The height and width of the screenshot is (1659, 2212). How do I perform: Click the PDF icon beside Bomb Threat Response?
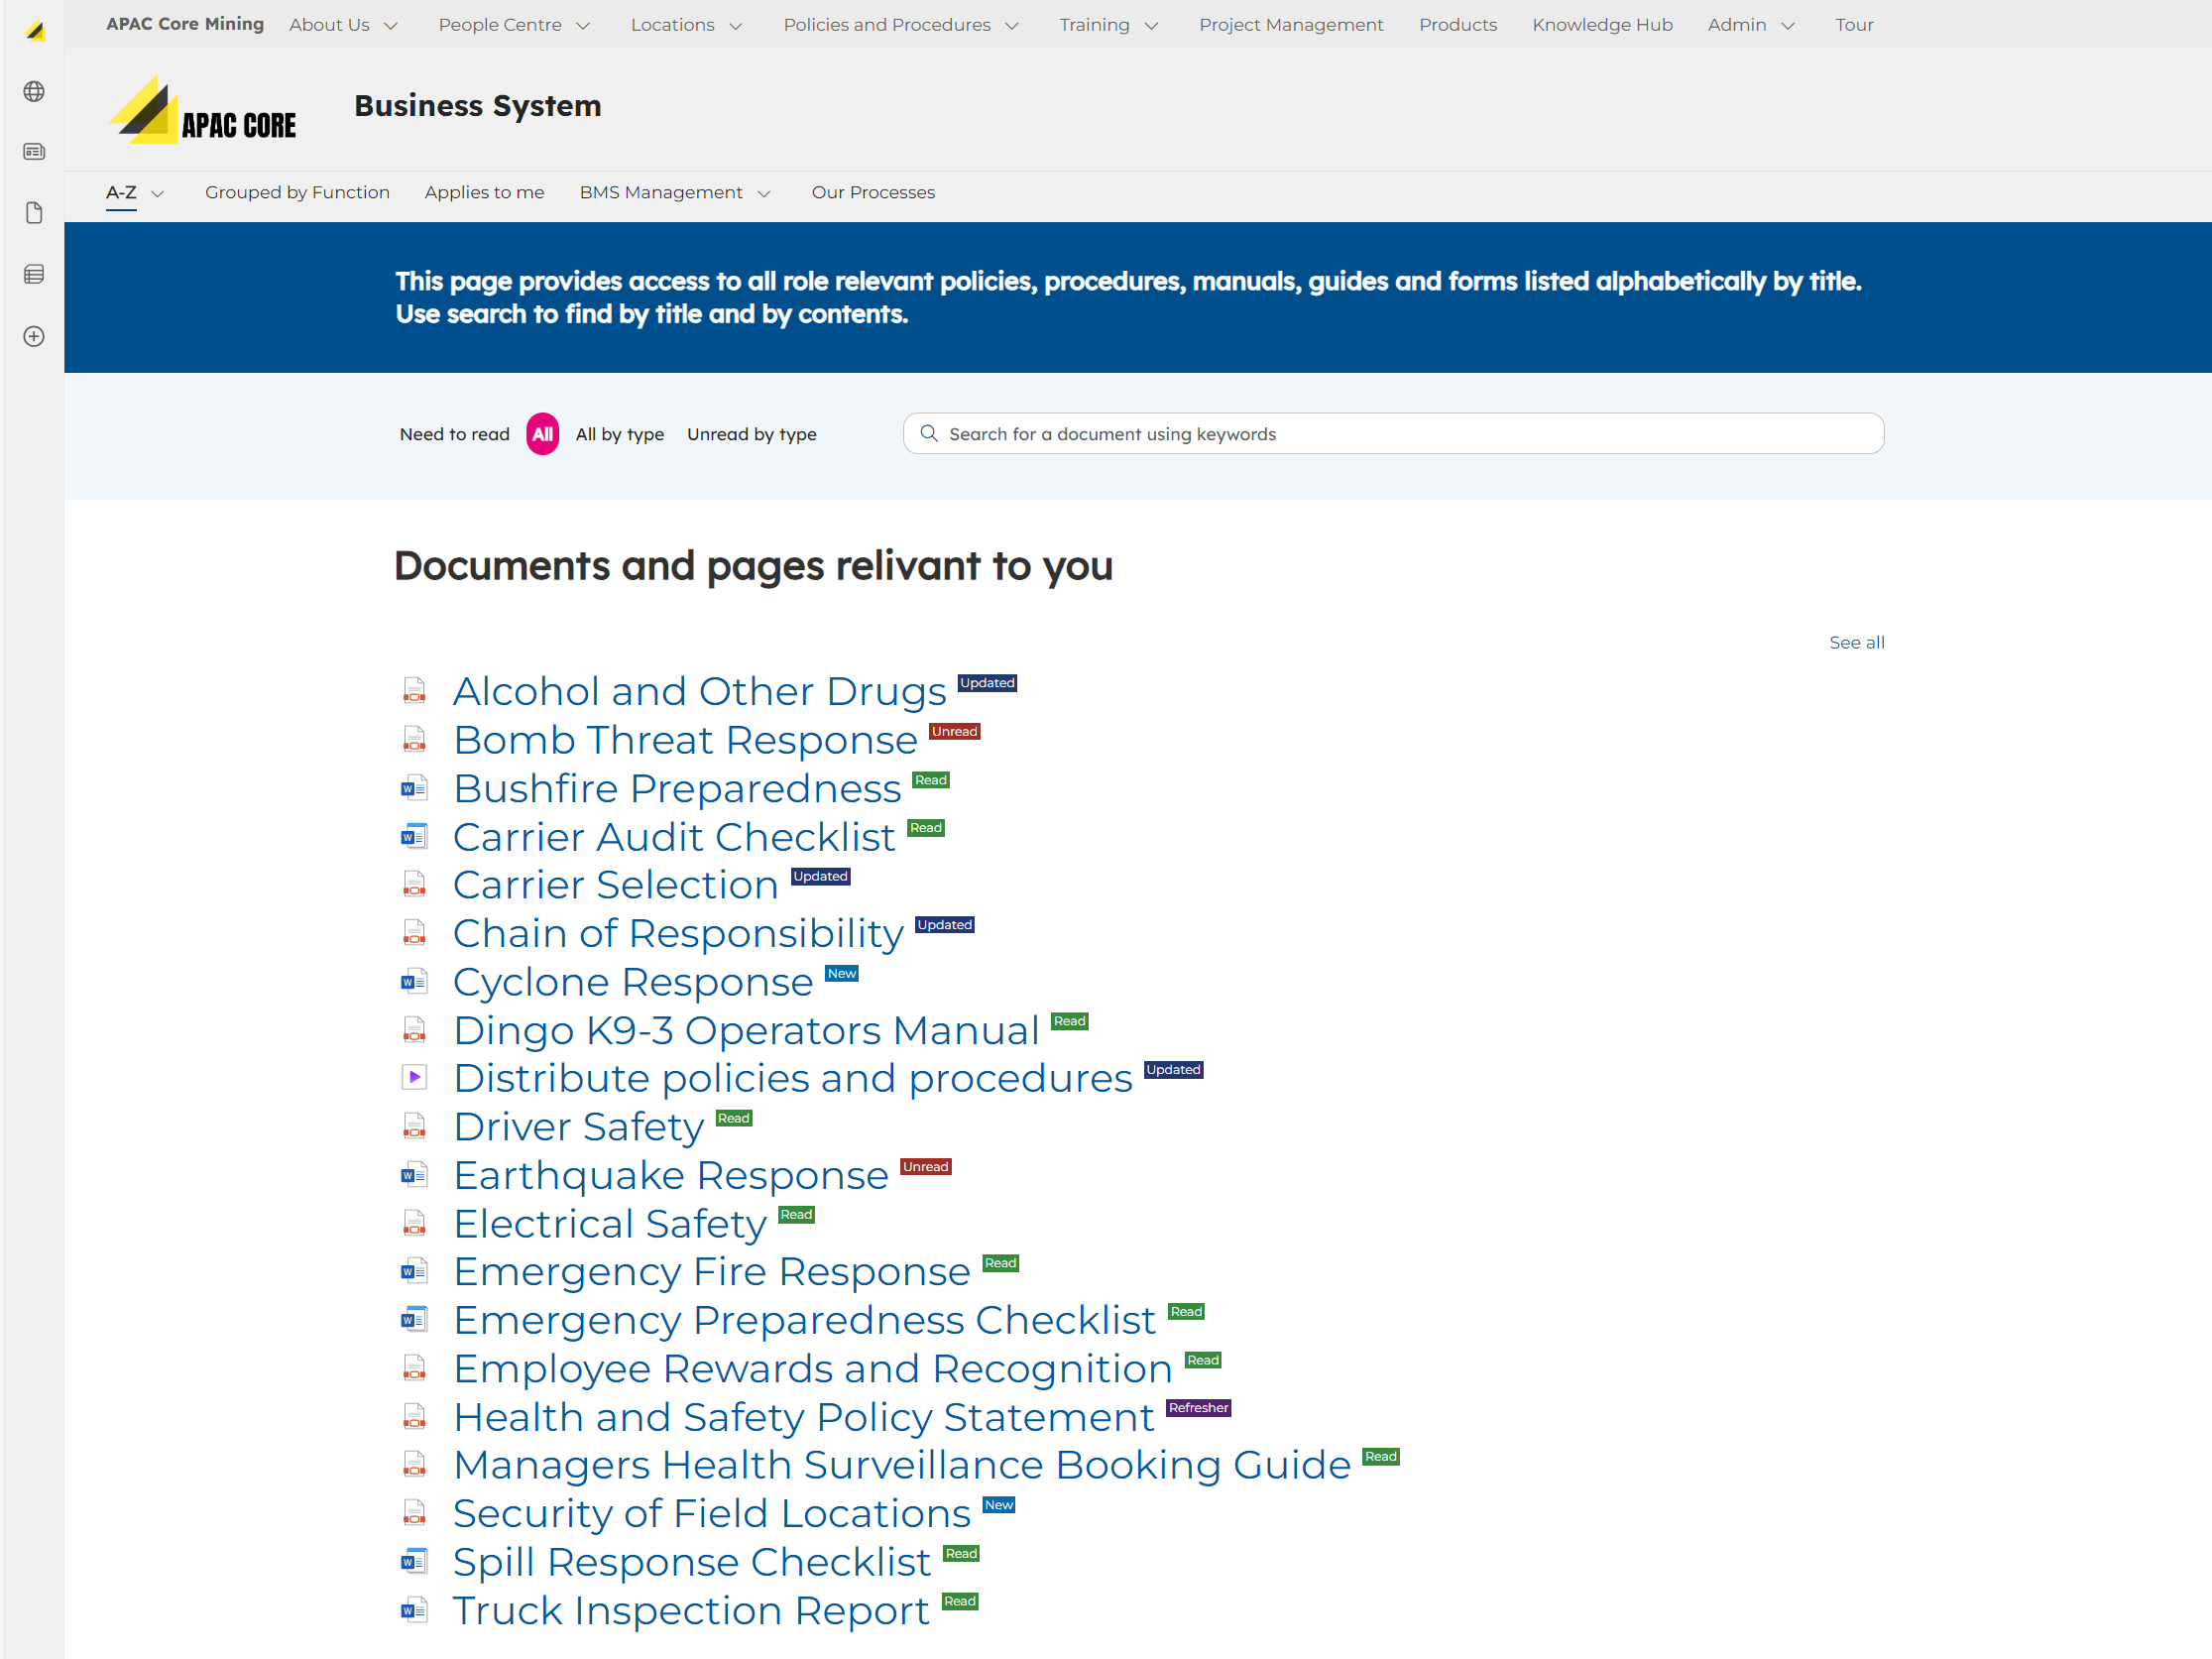(414, 740)
